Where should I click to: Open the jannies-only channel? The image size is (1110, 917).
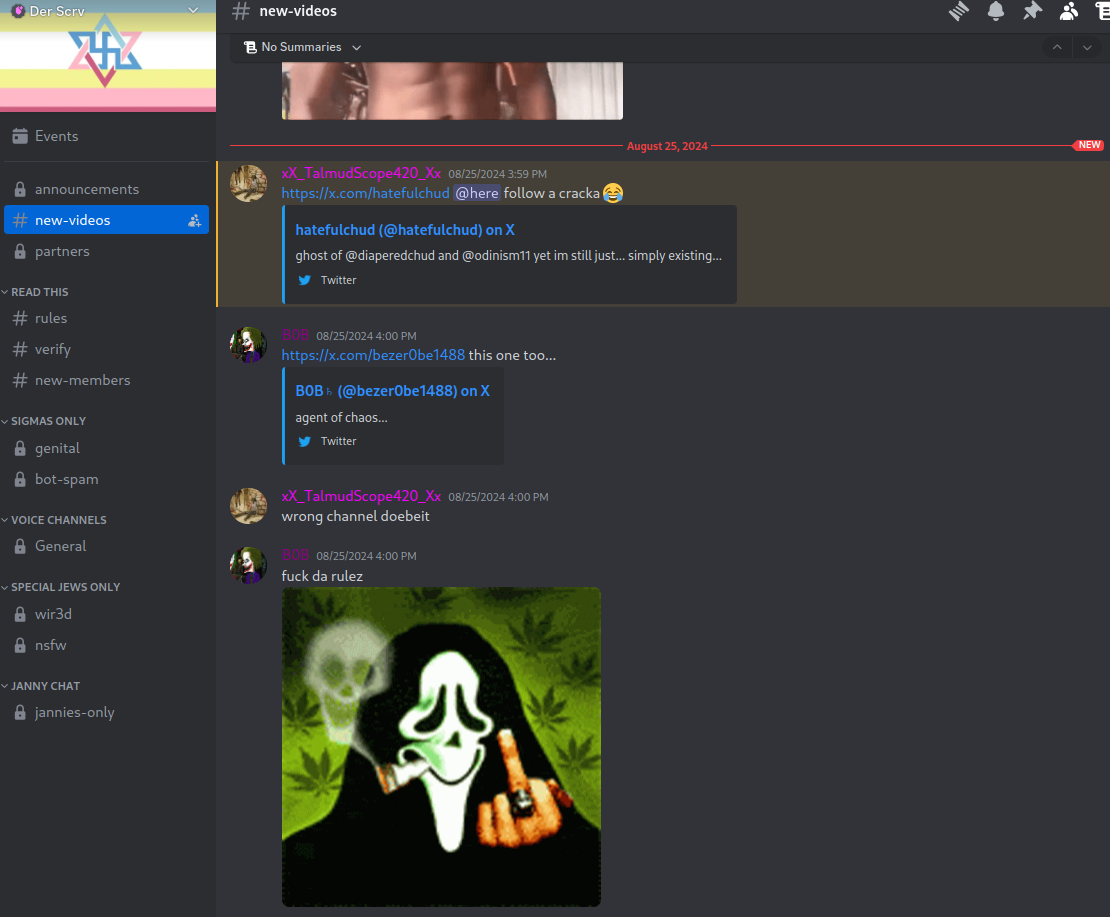click(x=106, y=712)
